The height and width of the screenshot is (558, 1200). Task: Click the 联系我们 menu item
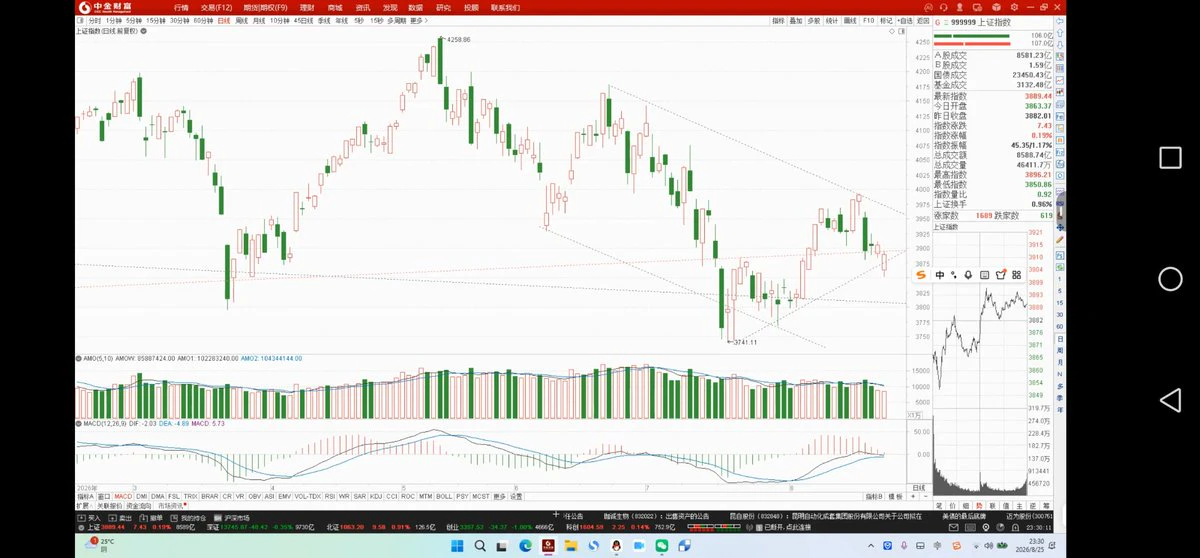click(x=505, y=7)
